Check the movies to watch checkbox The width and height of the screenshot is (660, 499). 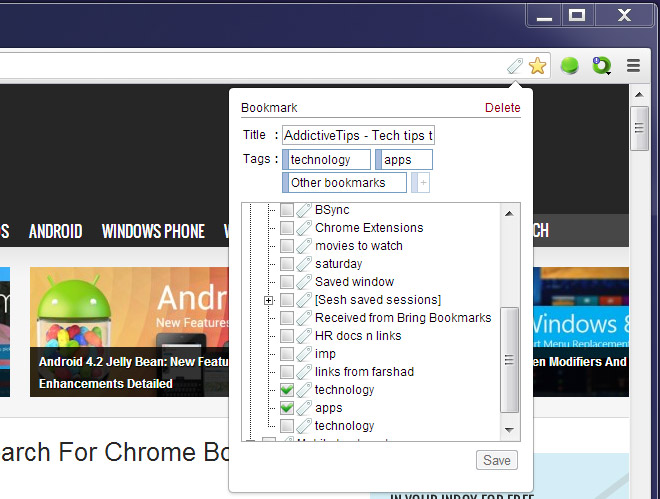click(287, 246)
